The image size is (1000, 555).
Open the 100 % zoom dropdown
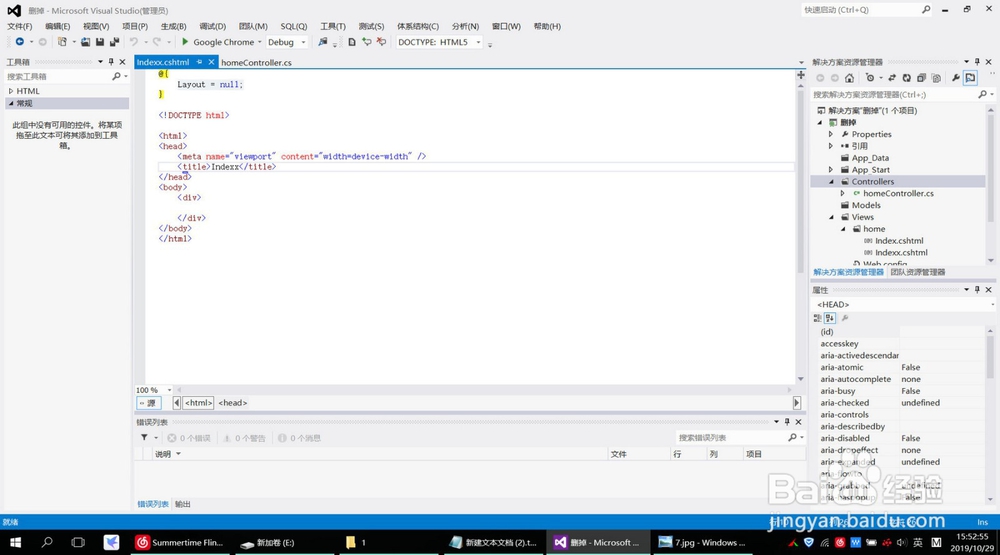pyautogui.click(x=169, y=390)
